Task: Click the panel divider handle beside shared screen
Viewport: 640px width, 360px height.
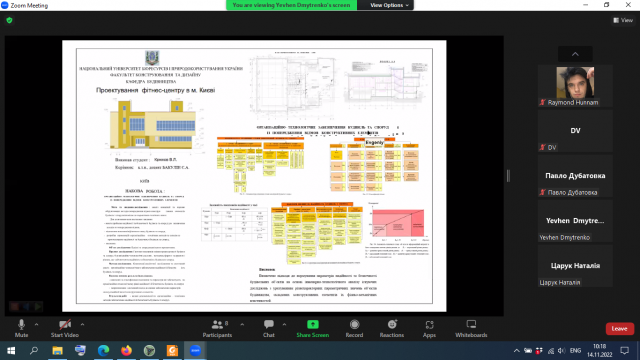Action: (508, 176)
